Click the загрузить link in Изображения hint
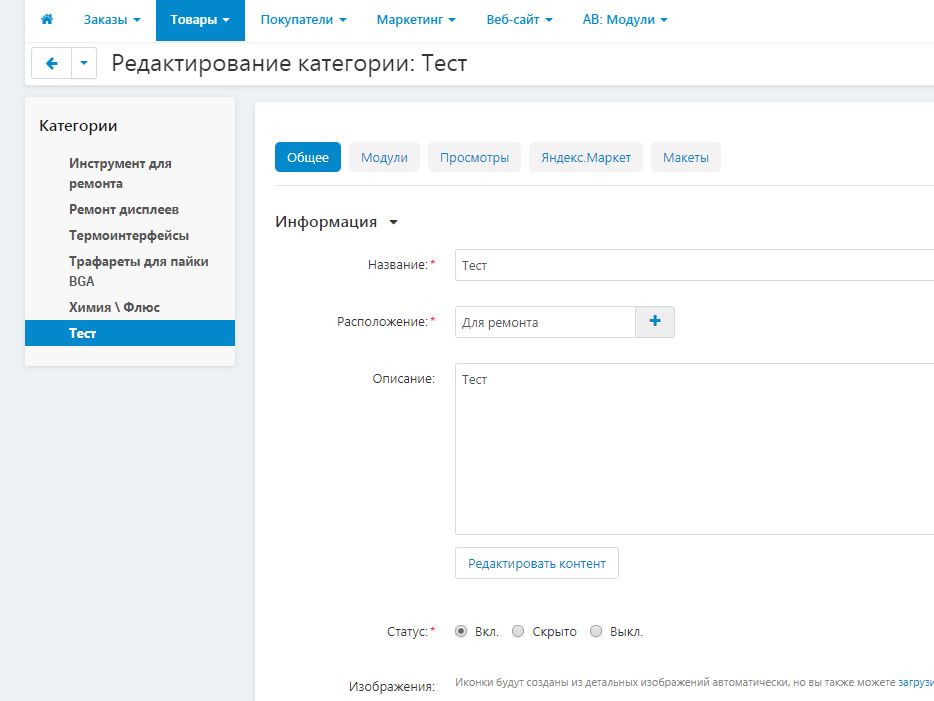The image size is (934, 701). pos(916,683)
